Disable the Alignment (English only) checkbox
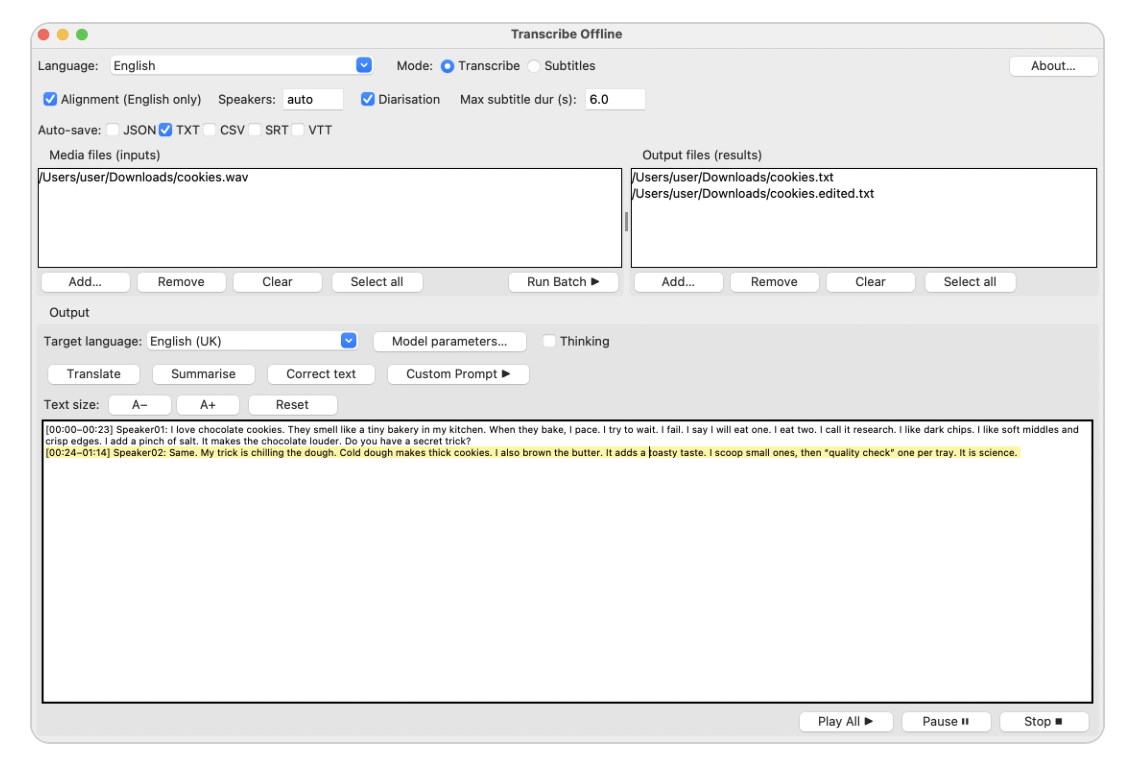The image size is (1132, 774). click(x=51, y=99)
